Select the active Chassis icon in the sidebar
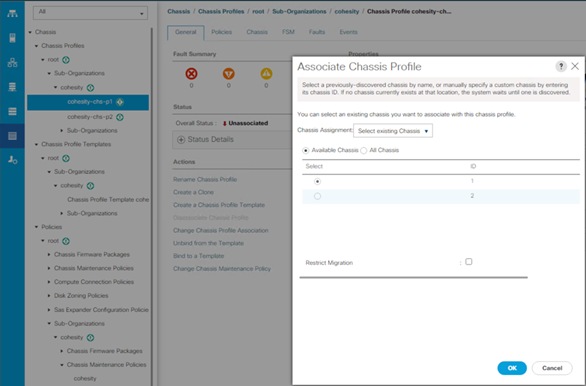The height and width of the screenshot is (386, 586). tap(12, 136)
